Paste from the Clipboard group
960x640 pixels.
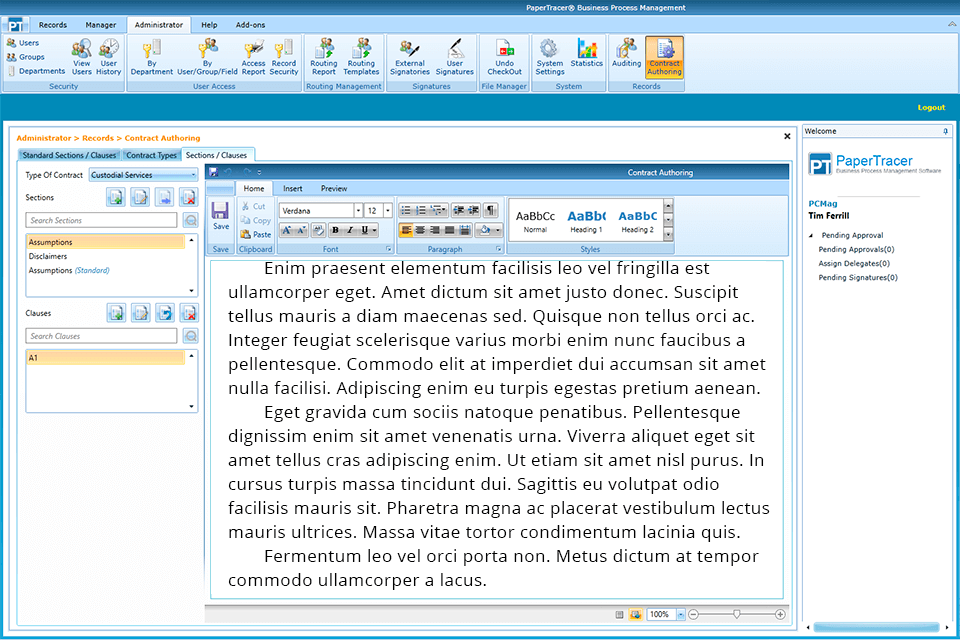(x=256, y=234)
